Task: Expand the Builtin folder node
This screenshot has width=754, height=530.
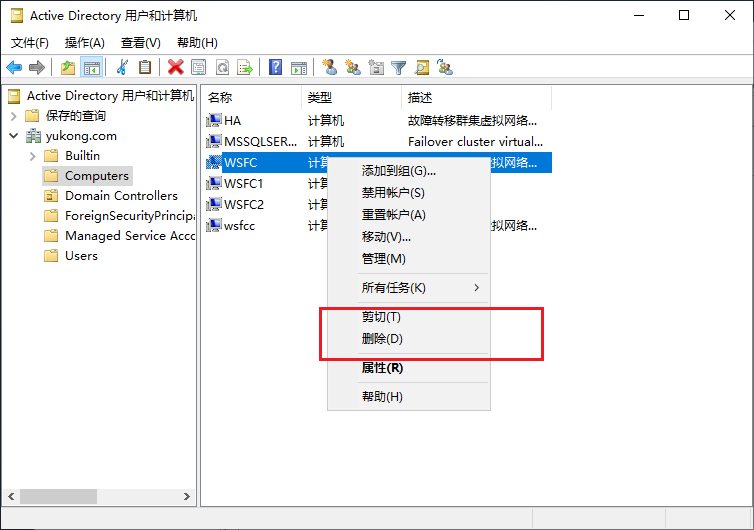Action: [33, 156]
